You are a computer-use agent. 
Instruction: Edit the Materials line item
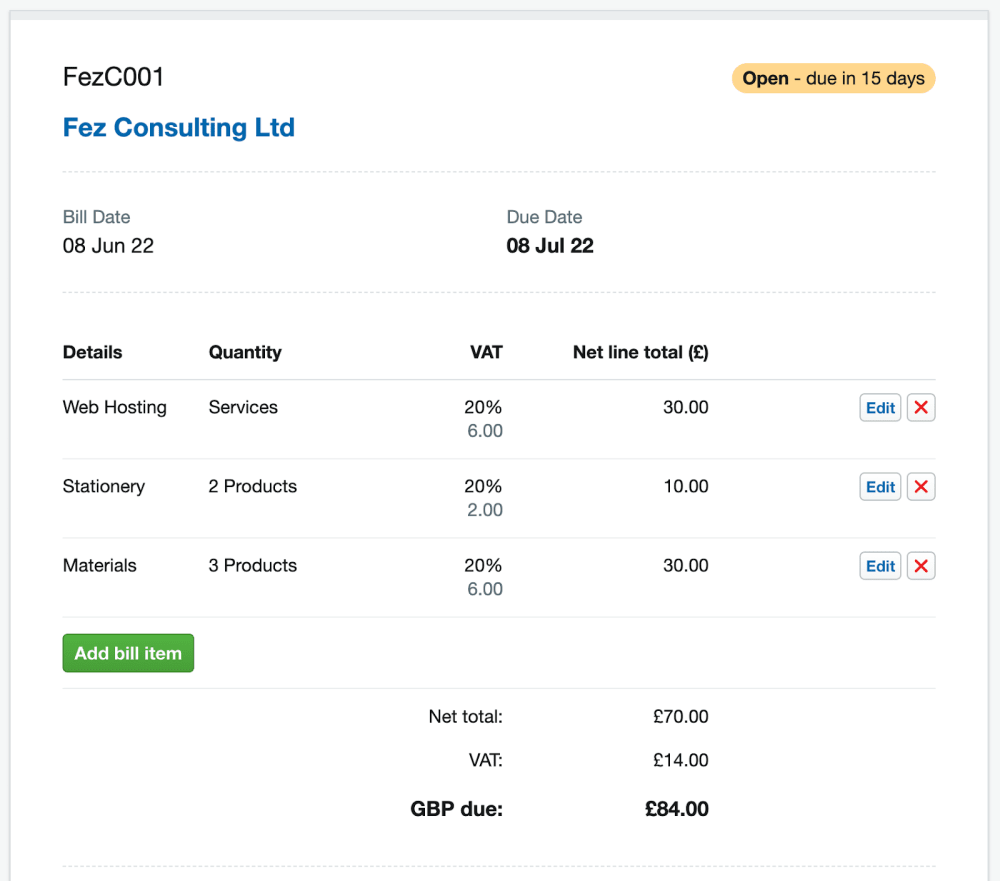(x=880, y=566)
